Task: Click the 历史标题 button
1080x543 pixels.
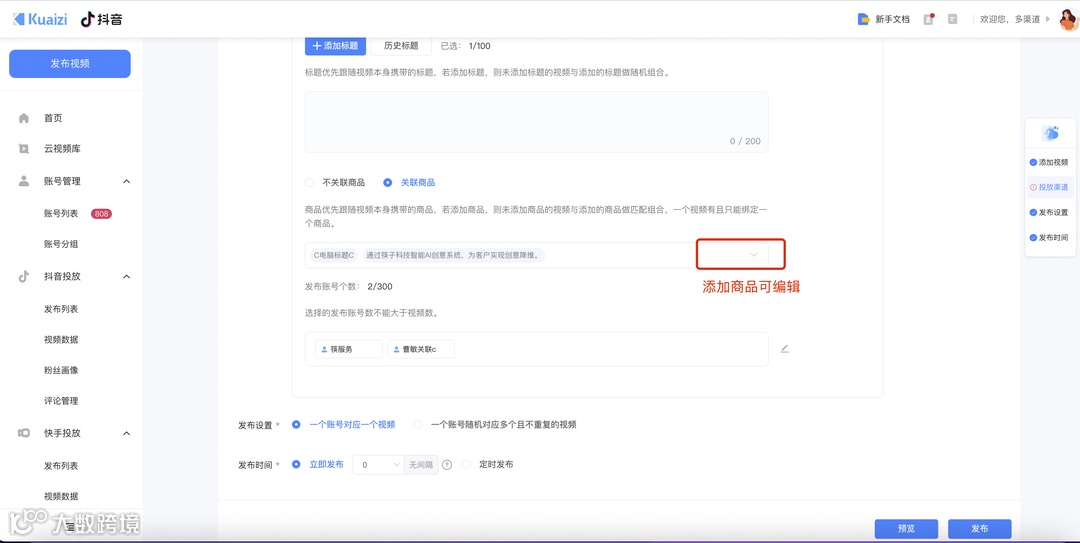Action: pyautogui.click(x=401, y=45)
